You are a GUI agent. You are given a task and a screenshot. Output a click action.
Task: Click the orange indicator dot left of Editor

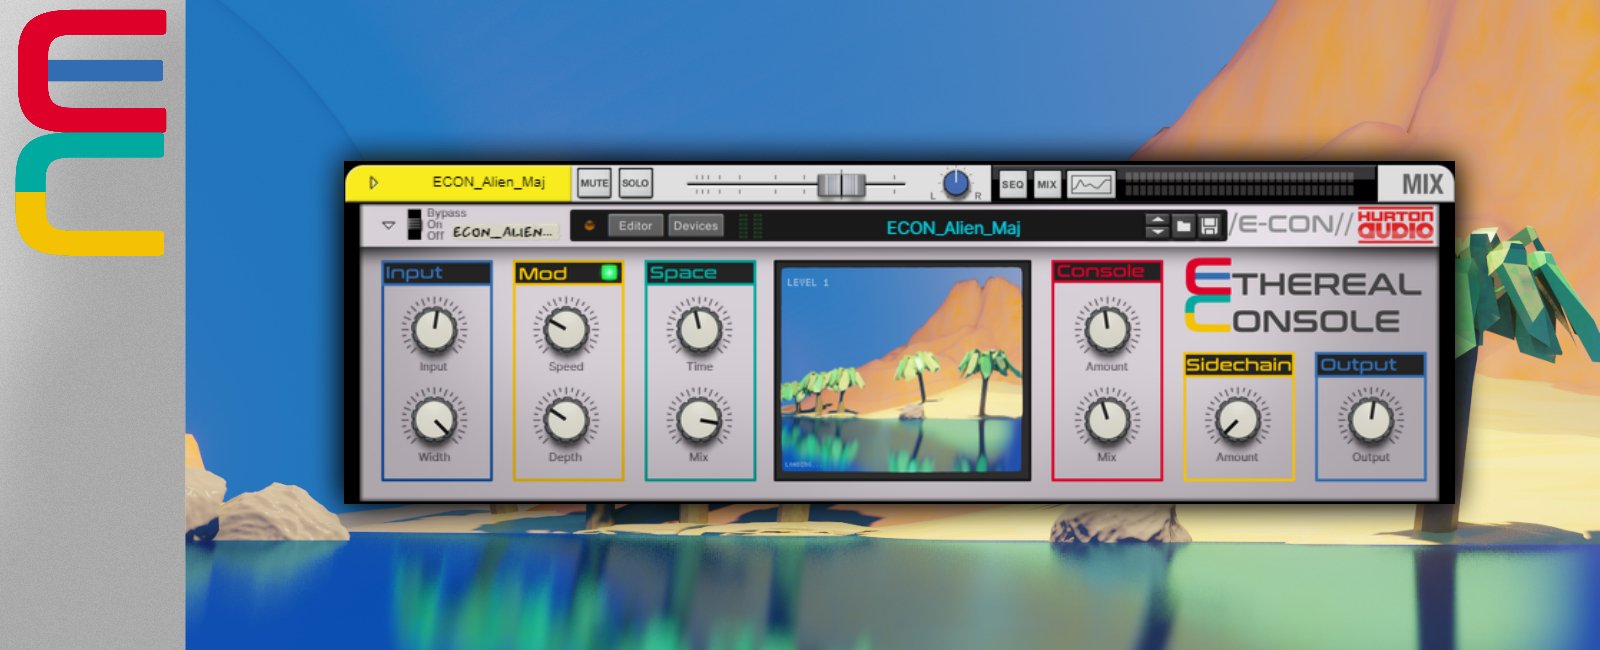(x=589, y=226)
